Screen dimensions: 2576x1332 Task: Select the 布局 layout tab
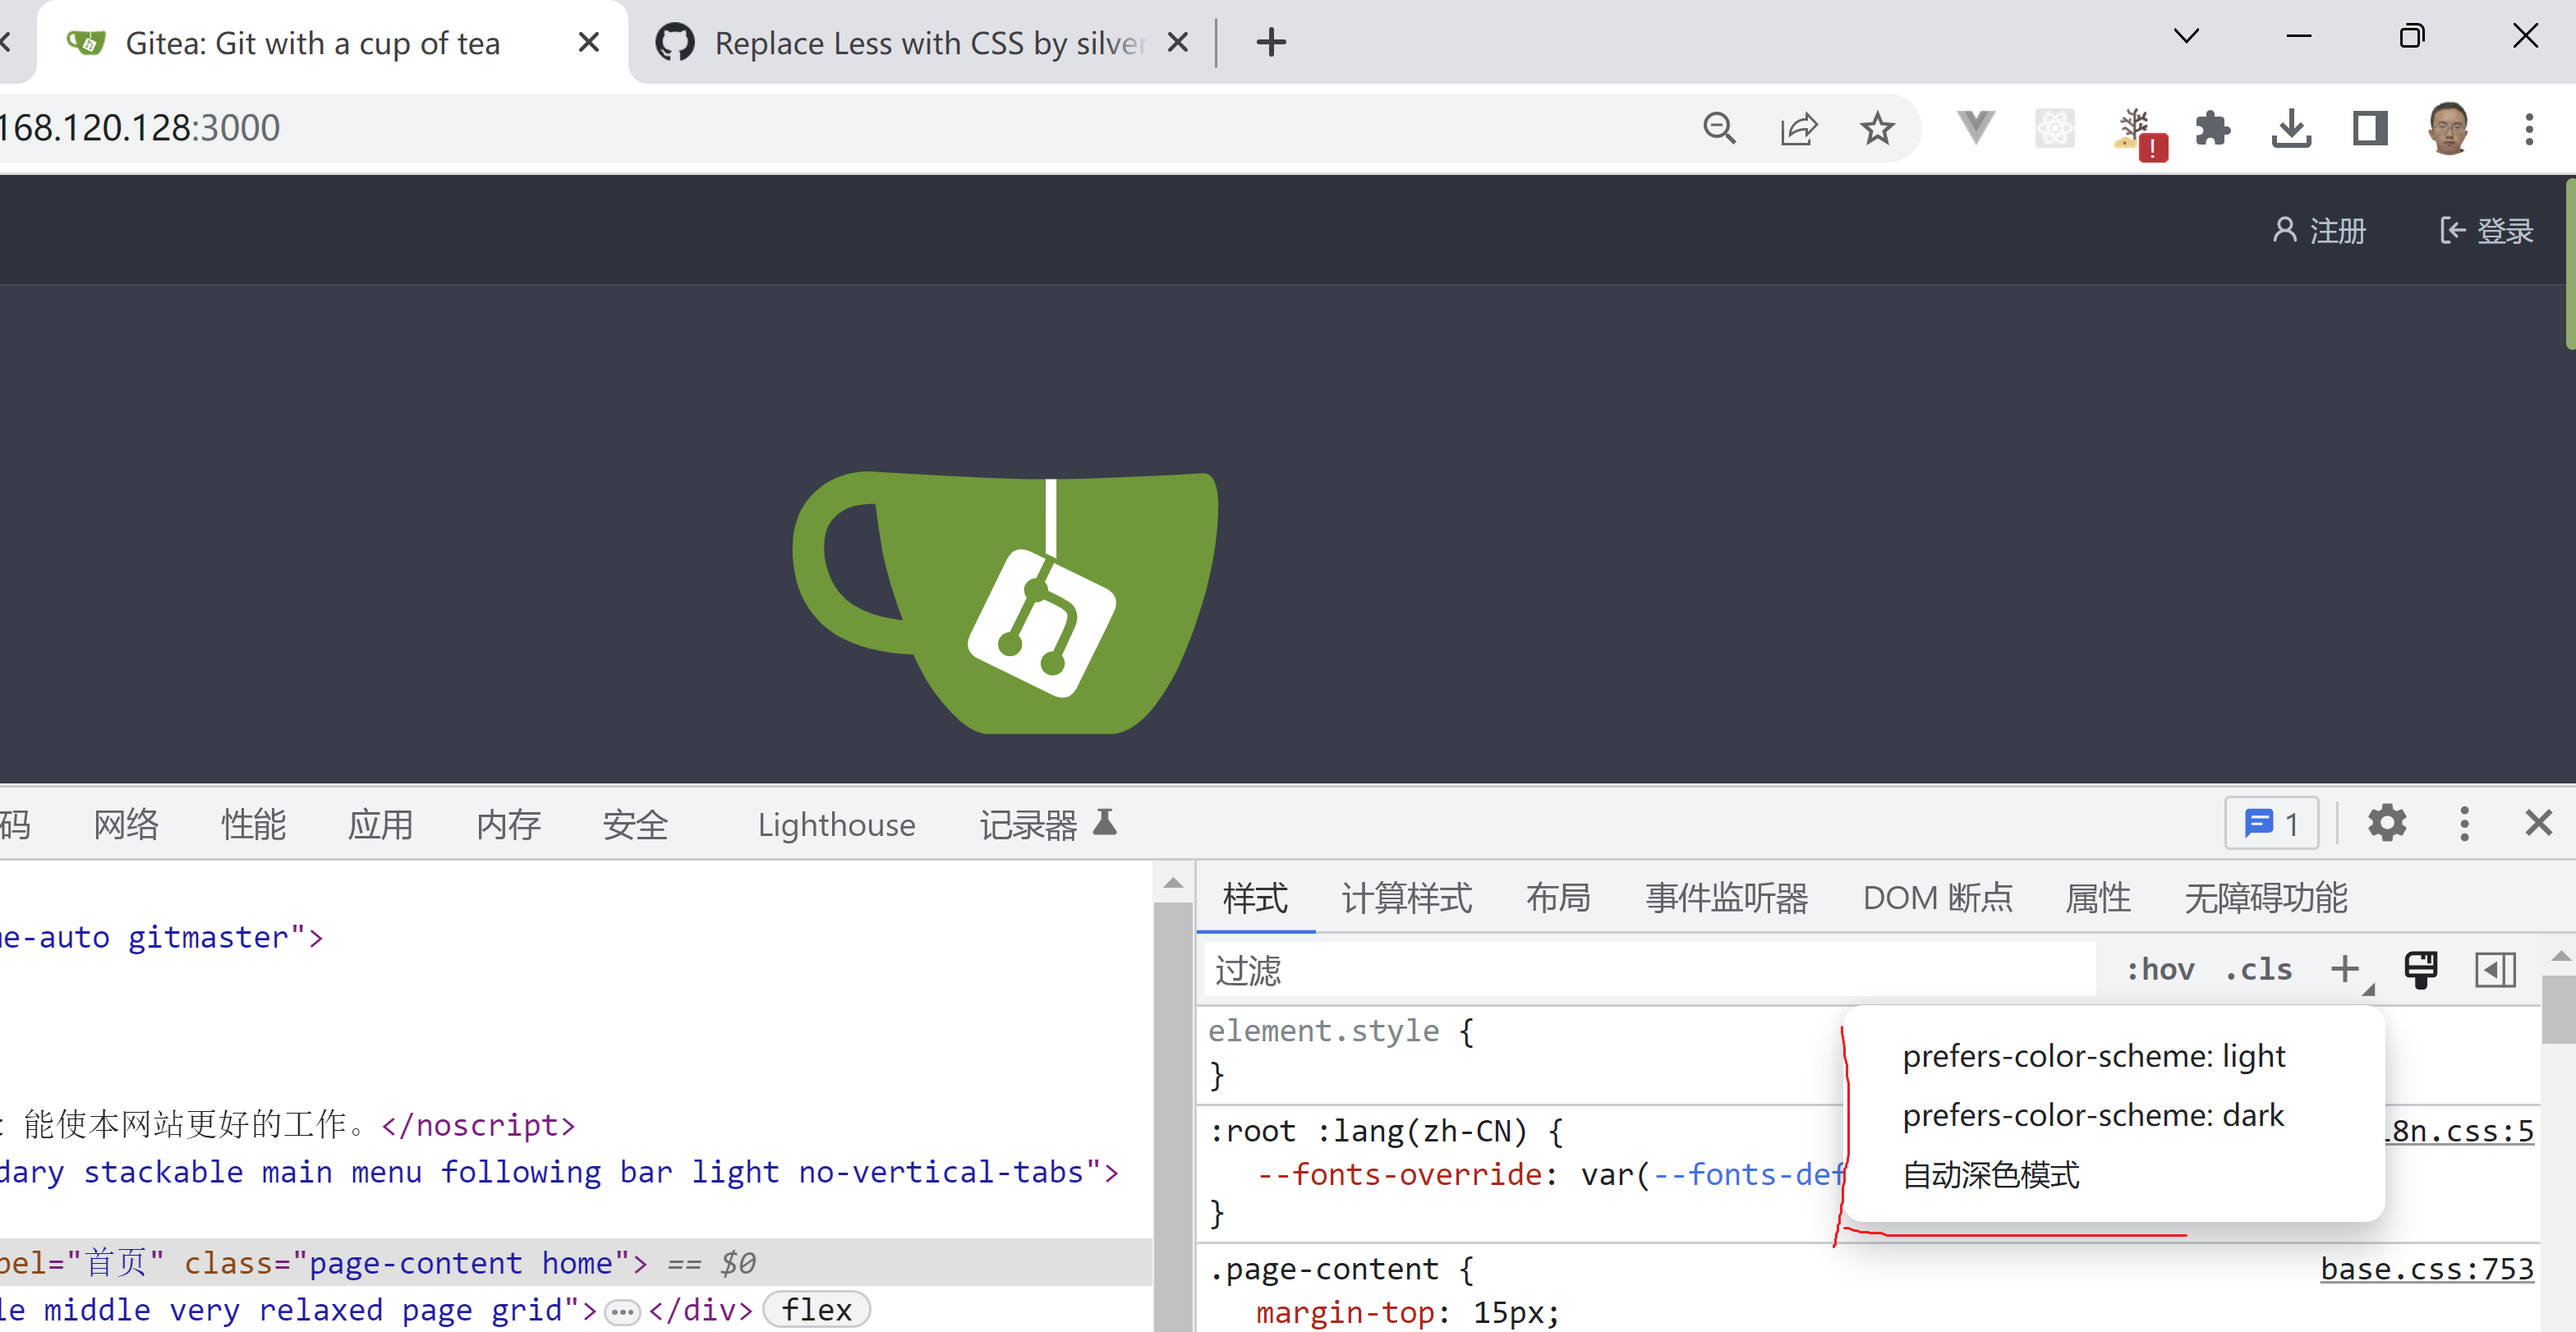click(x=1558, y=897)
